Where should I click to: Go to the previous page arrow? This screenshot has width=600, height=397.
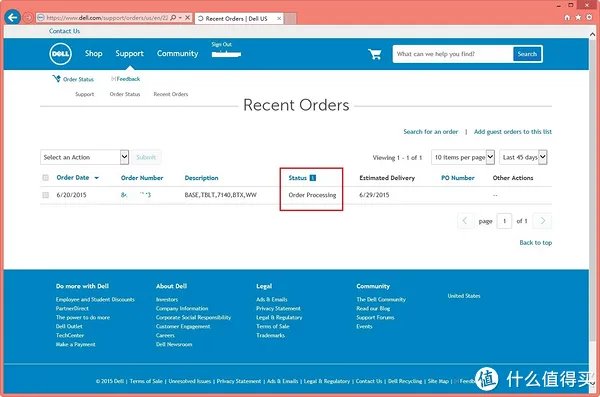[465, 221]
